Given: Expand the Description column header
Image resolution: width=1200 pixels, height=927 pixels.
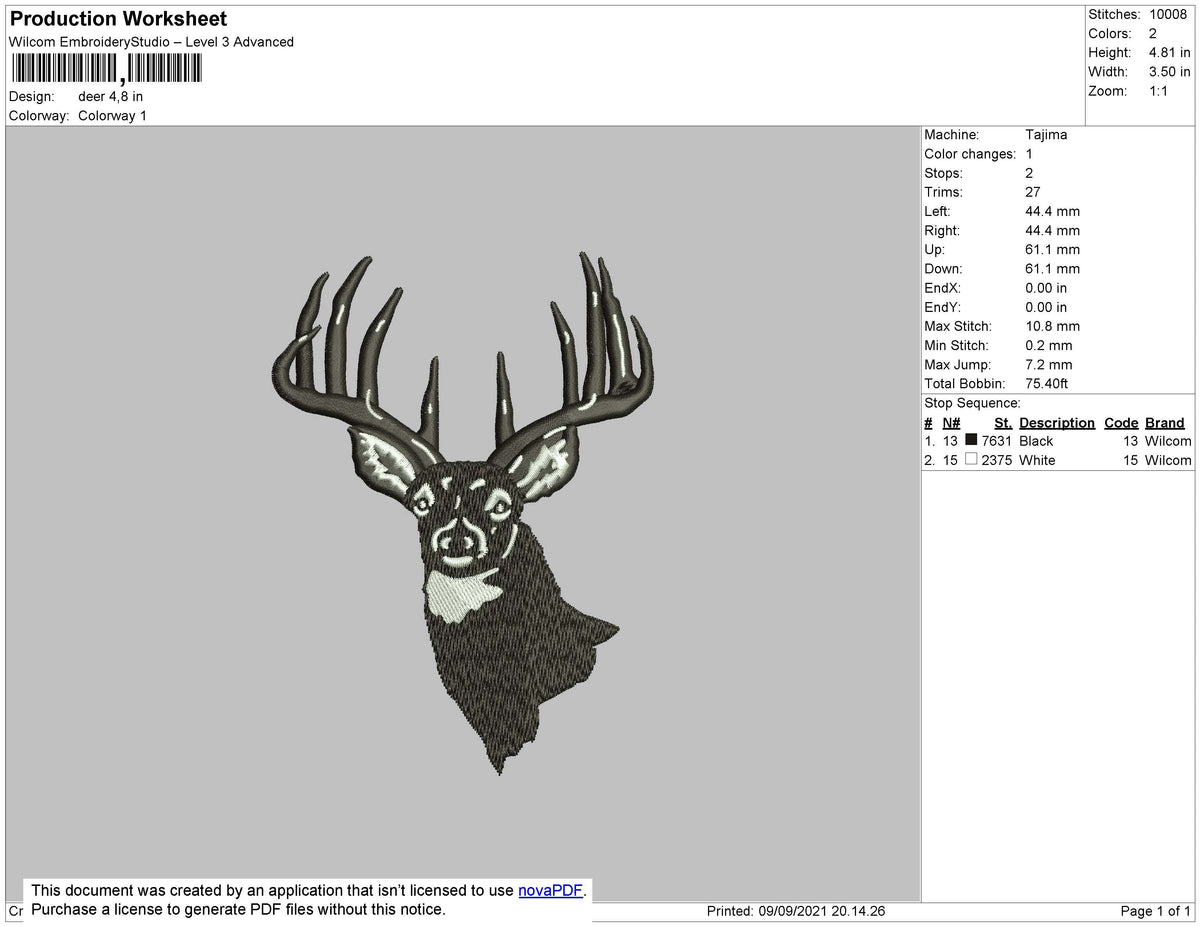Looking at the screenshot, I should tap(1057, 422).
